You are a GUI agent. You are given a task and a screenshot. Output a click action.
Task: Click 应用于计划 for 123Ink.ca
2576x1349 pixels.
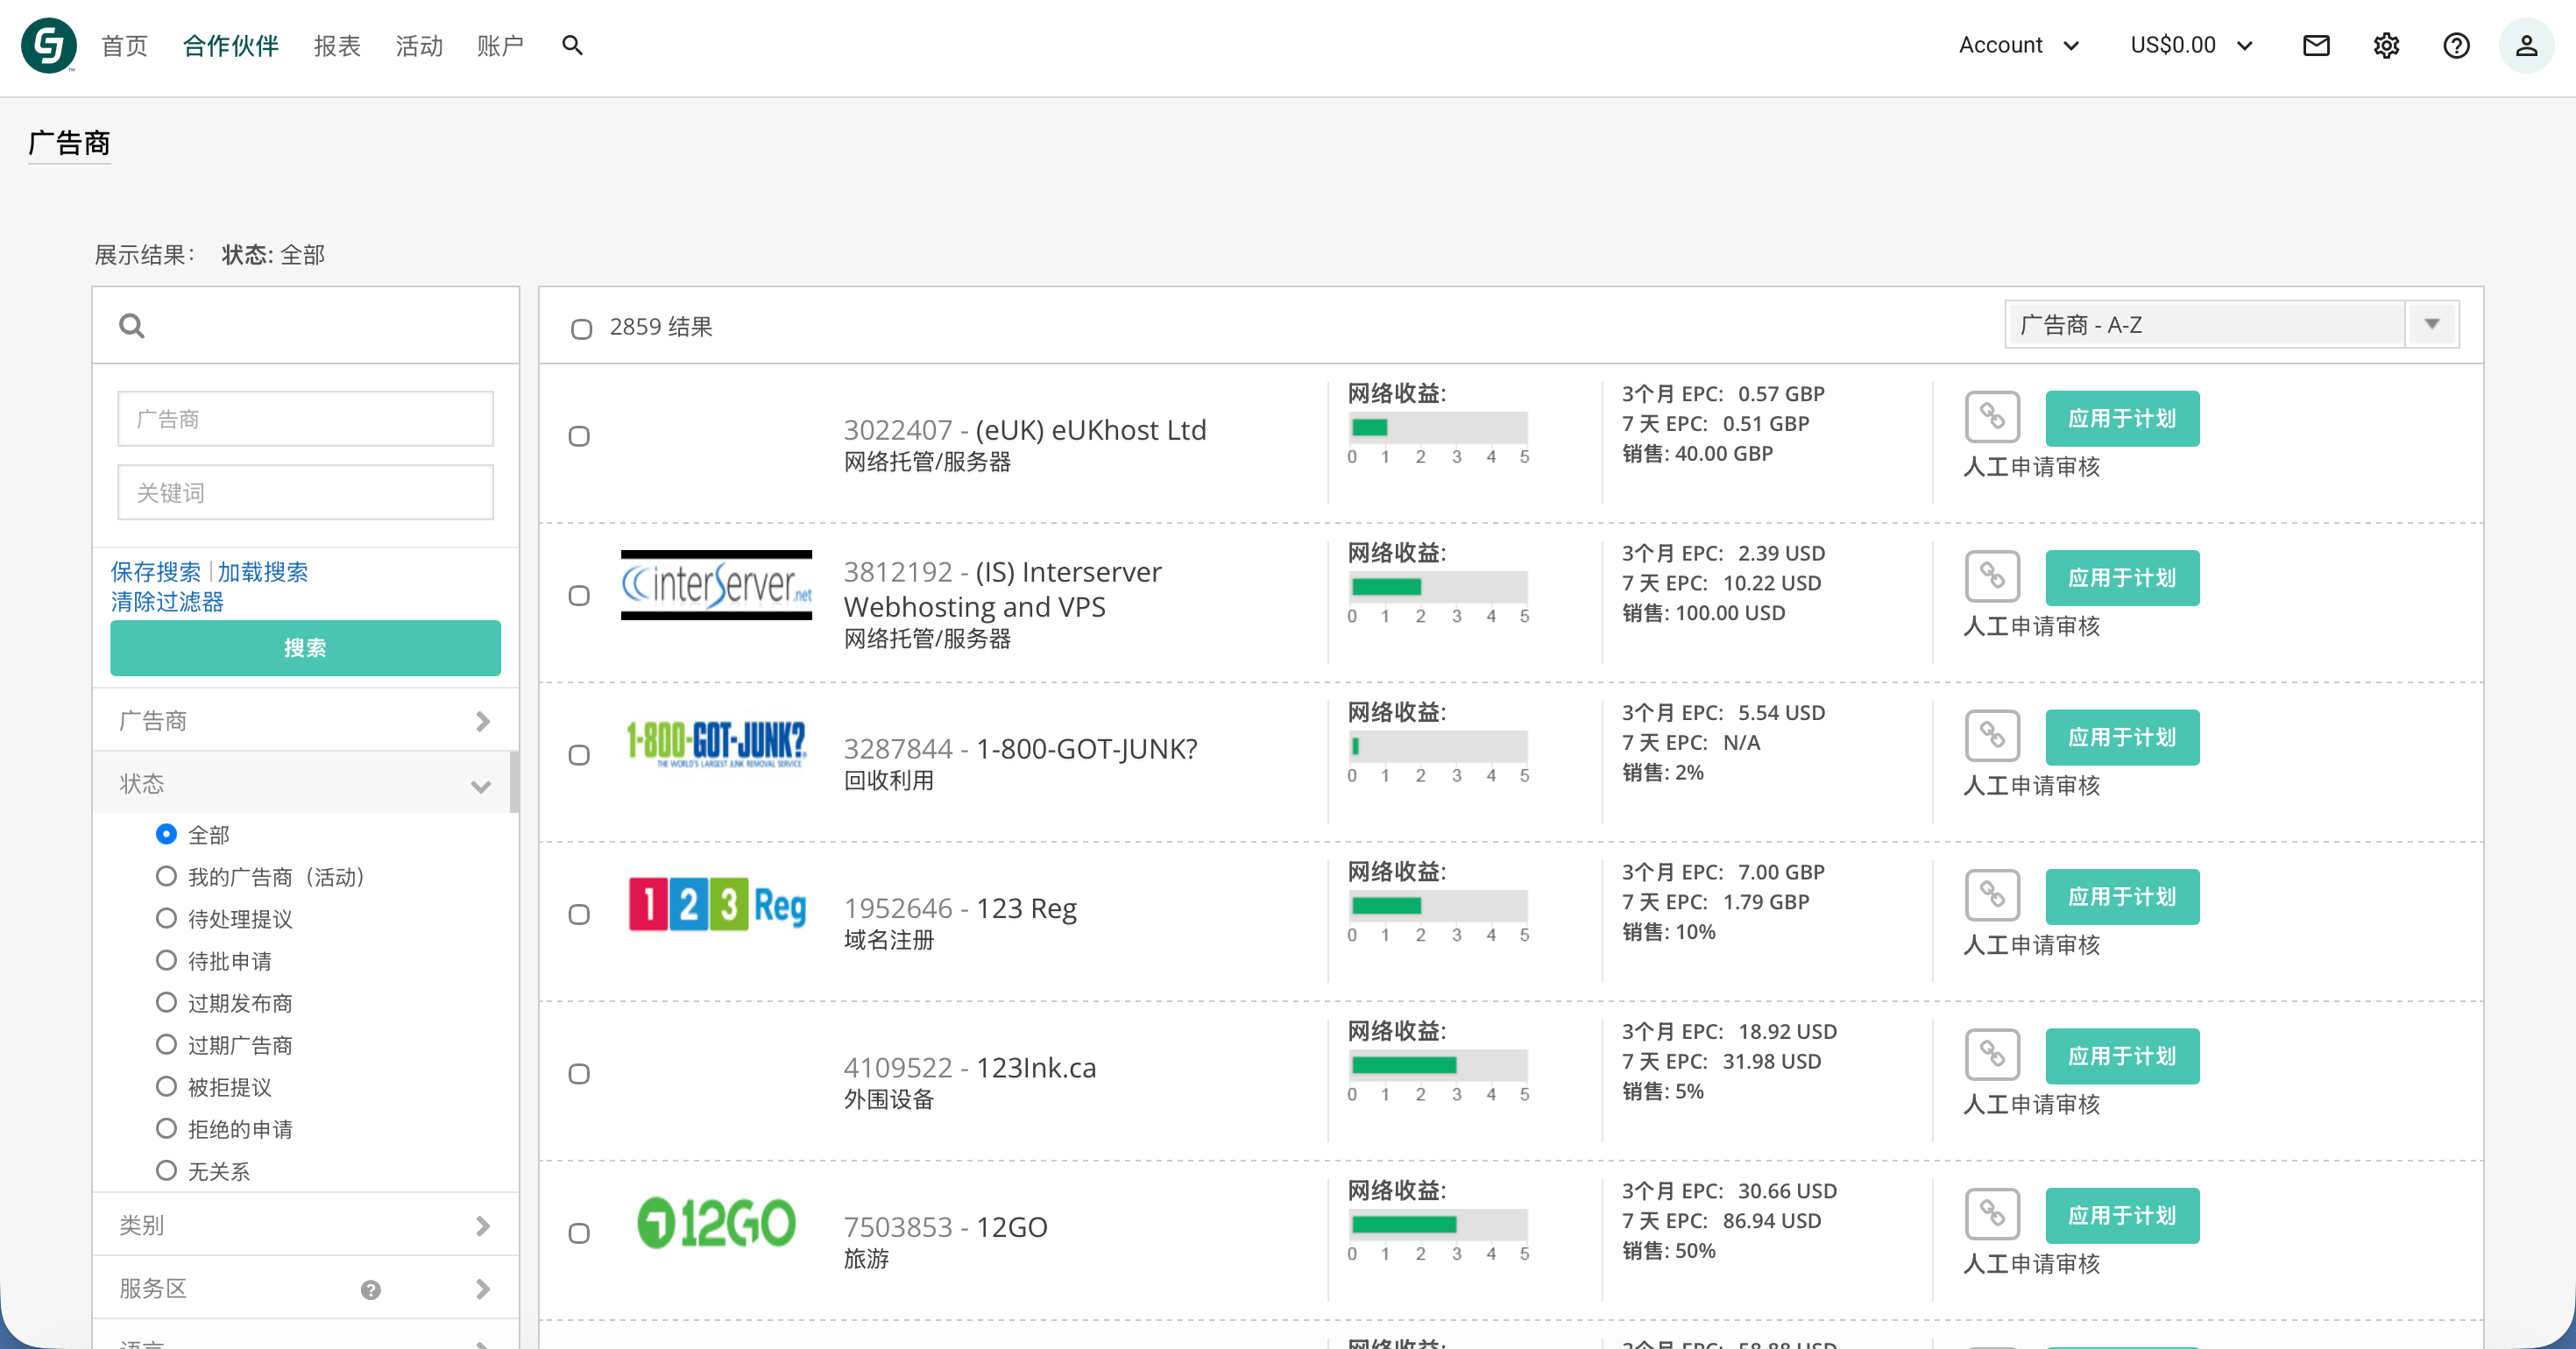coord(2122,1056)
